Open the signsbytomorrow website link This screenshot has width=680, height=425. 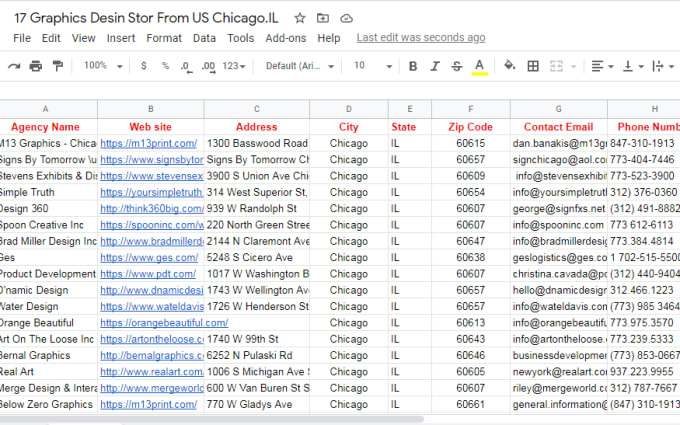click(x=152, y=160)
